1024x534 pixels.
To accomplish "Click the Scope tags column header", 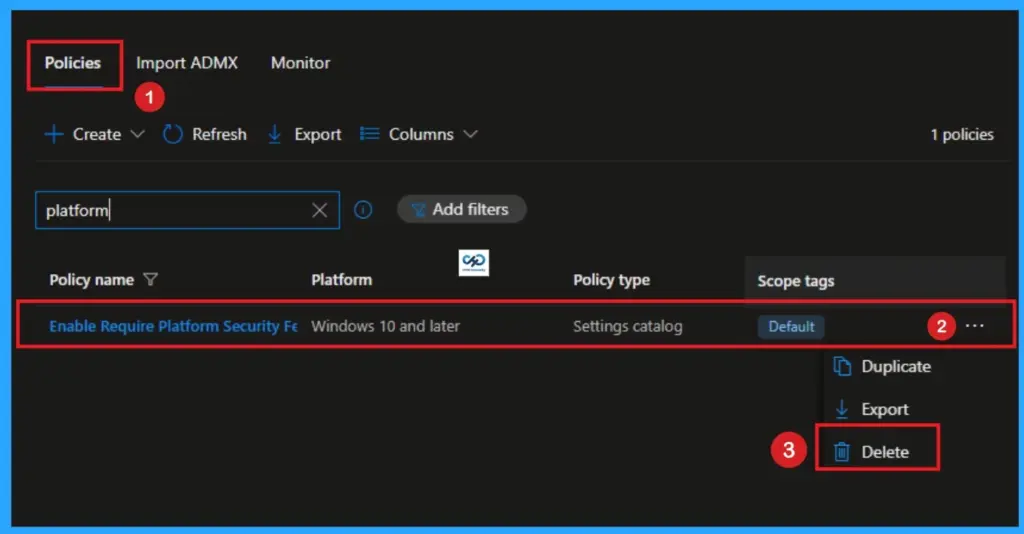I will click(x=795, y=281).
